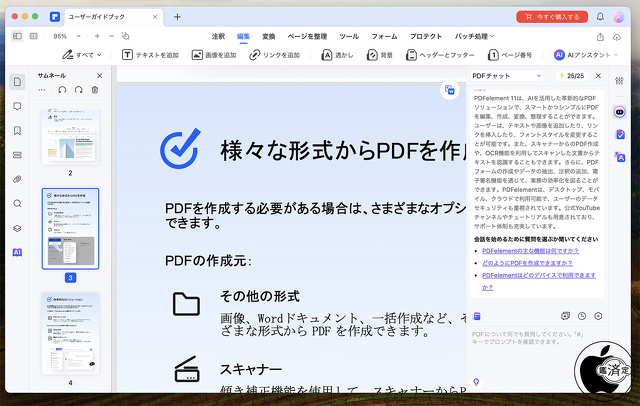Screen dimensions: 640x406
Task: Open the attachments paperclip icon in sidebar
Action: tap(17, 179)
